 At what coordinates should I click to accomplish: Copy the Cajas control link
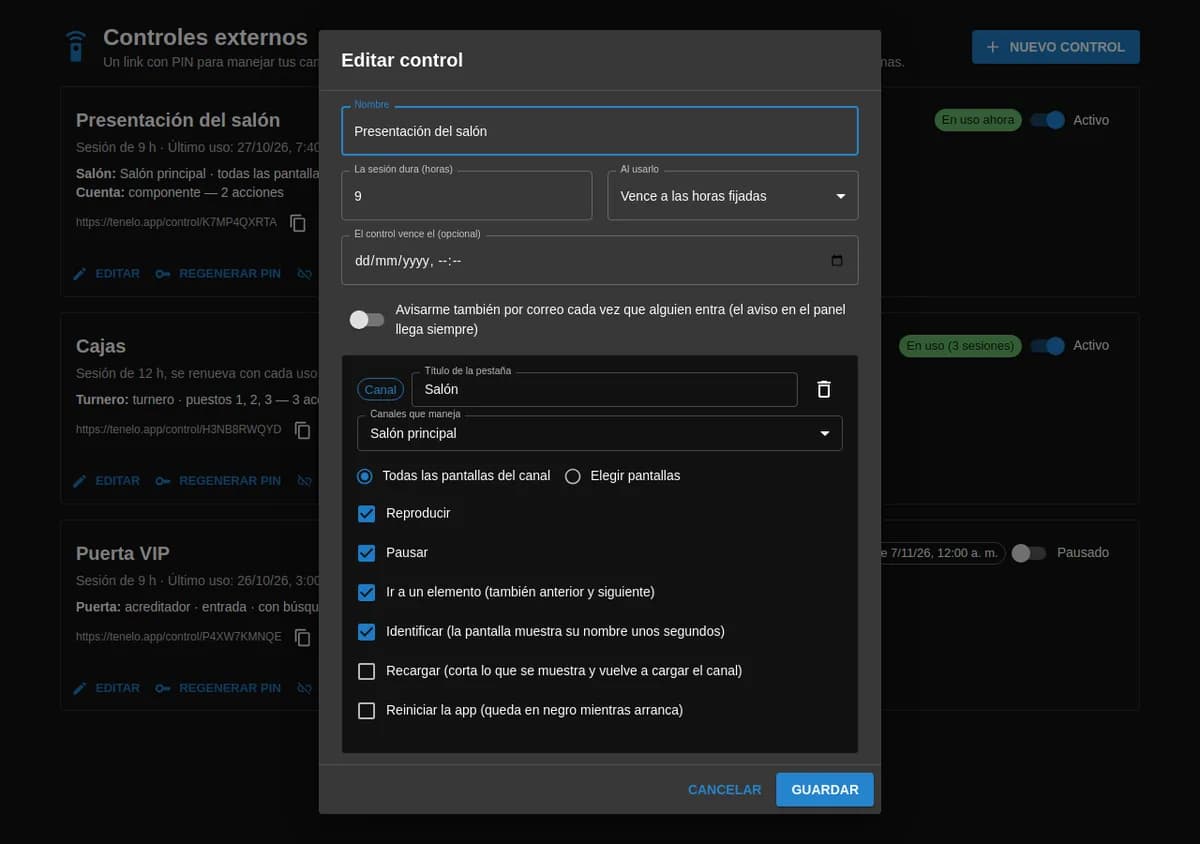302,430
